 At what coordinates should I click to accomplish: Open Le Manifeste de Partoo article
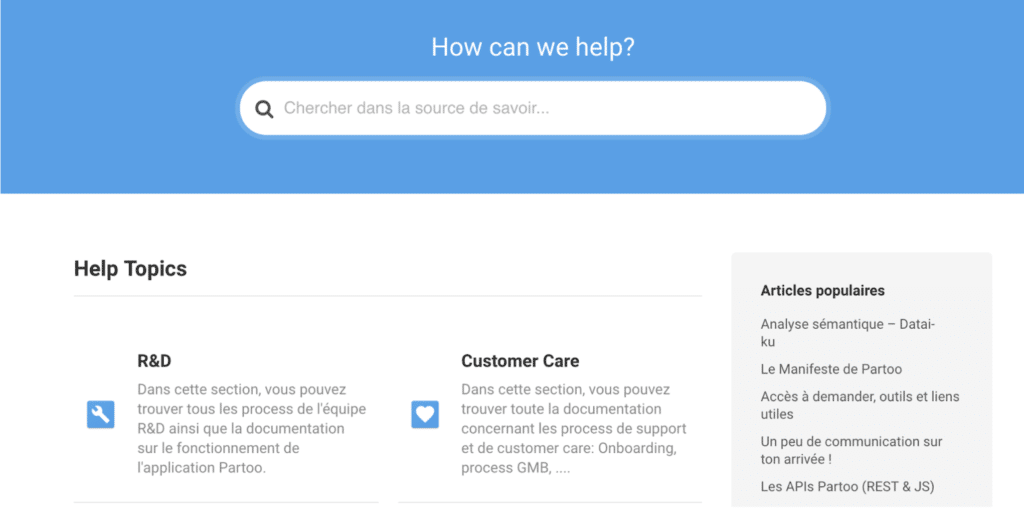[831, 369]
